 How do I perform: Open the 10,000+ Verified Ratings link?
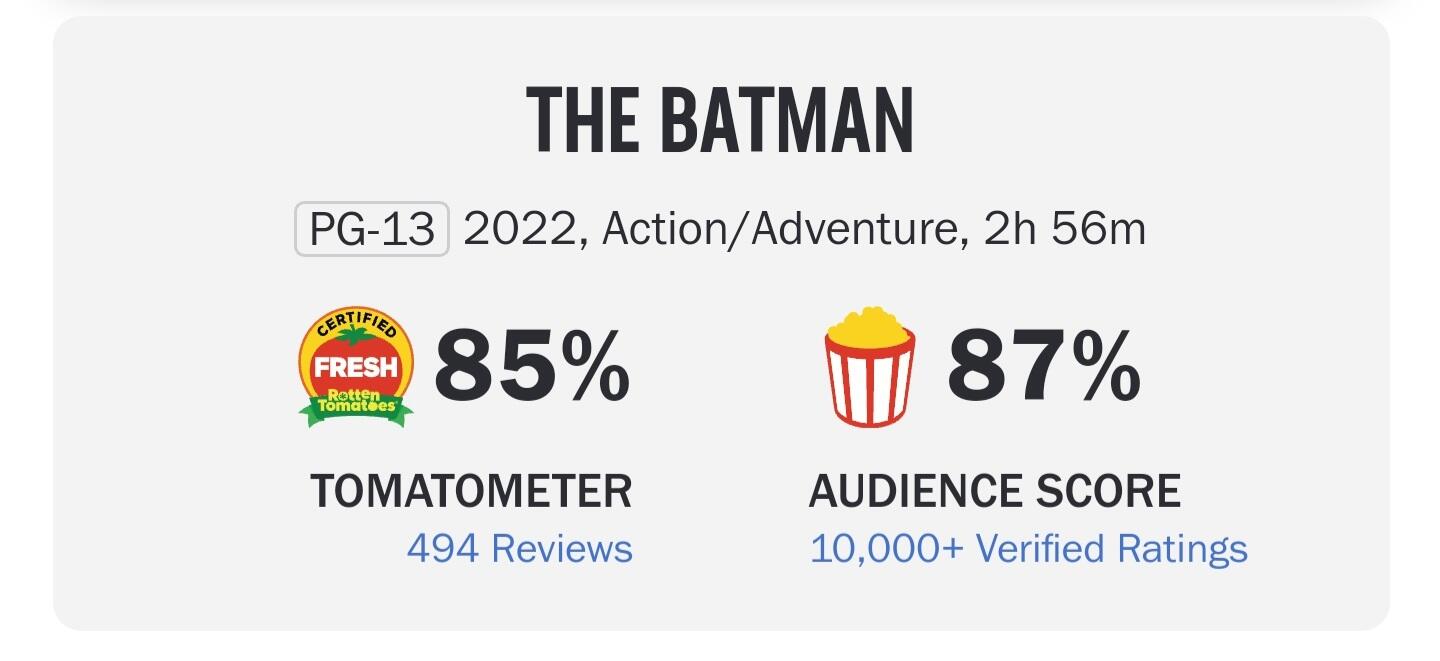pyautogui.click(x=1028, y=549)
